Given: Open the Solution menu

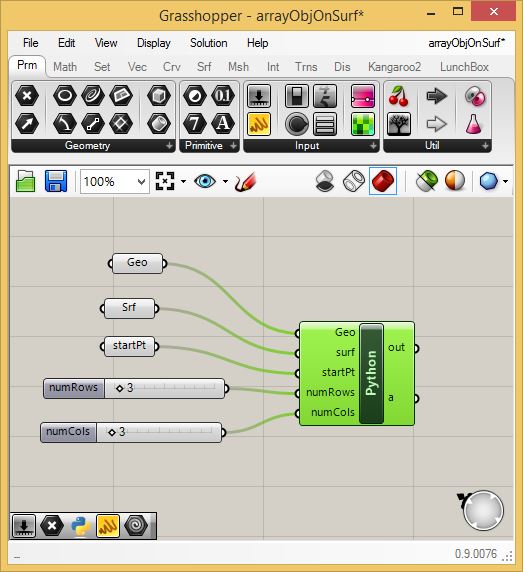Looking at the screenshot, I should pos(208,43).
